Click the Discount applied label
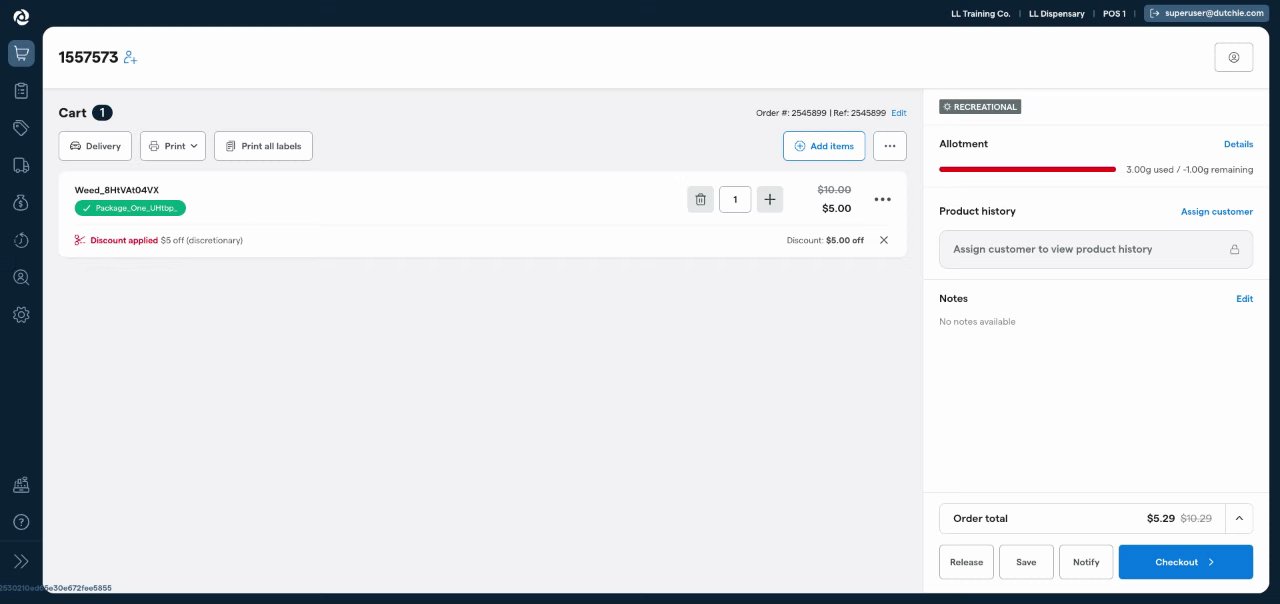Screen dimensions: 1280x604 point(124,240)
